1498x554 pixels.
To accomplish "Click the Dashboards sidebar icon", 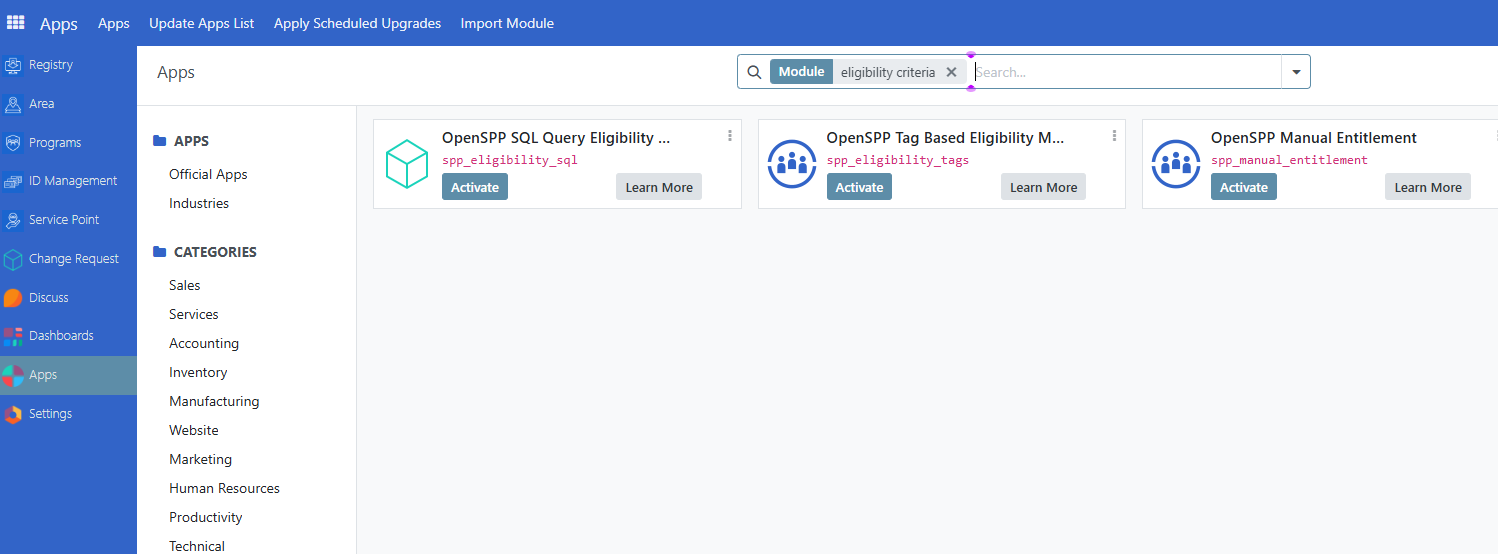I will 13,336.
